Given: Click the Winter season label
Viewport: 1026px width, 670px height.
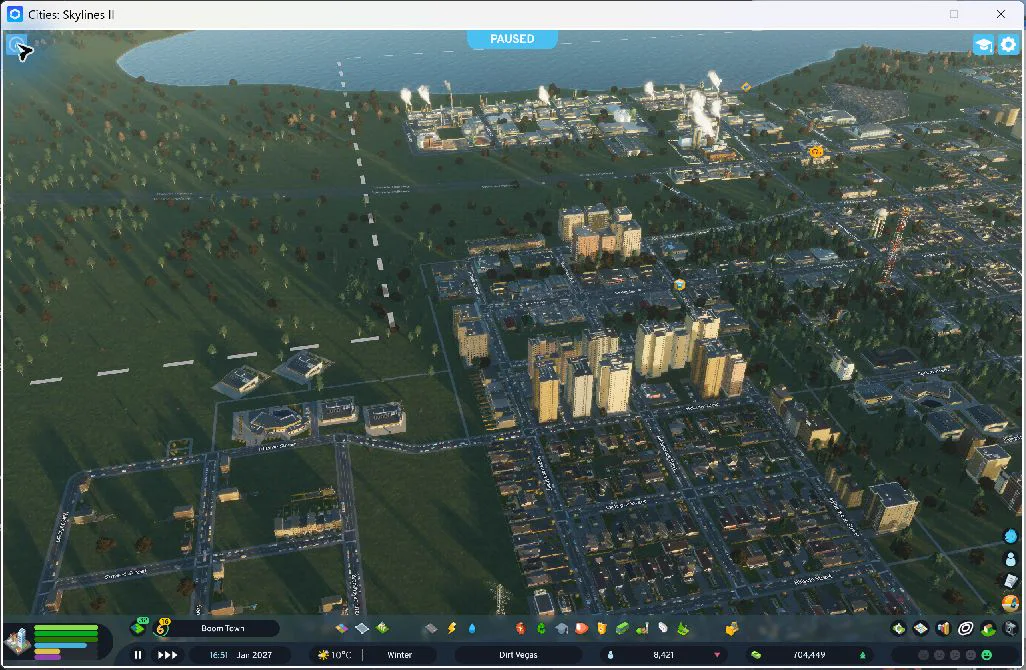Looking at the screenshot, I should coord(400,654).
